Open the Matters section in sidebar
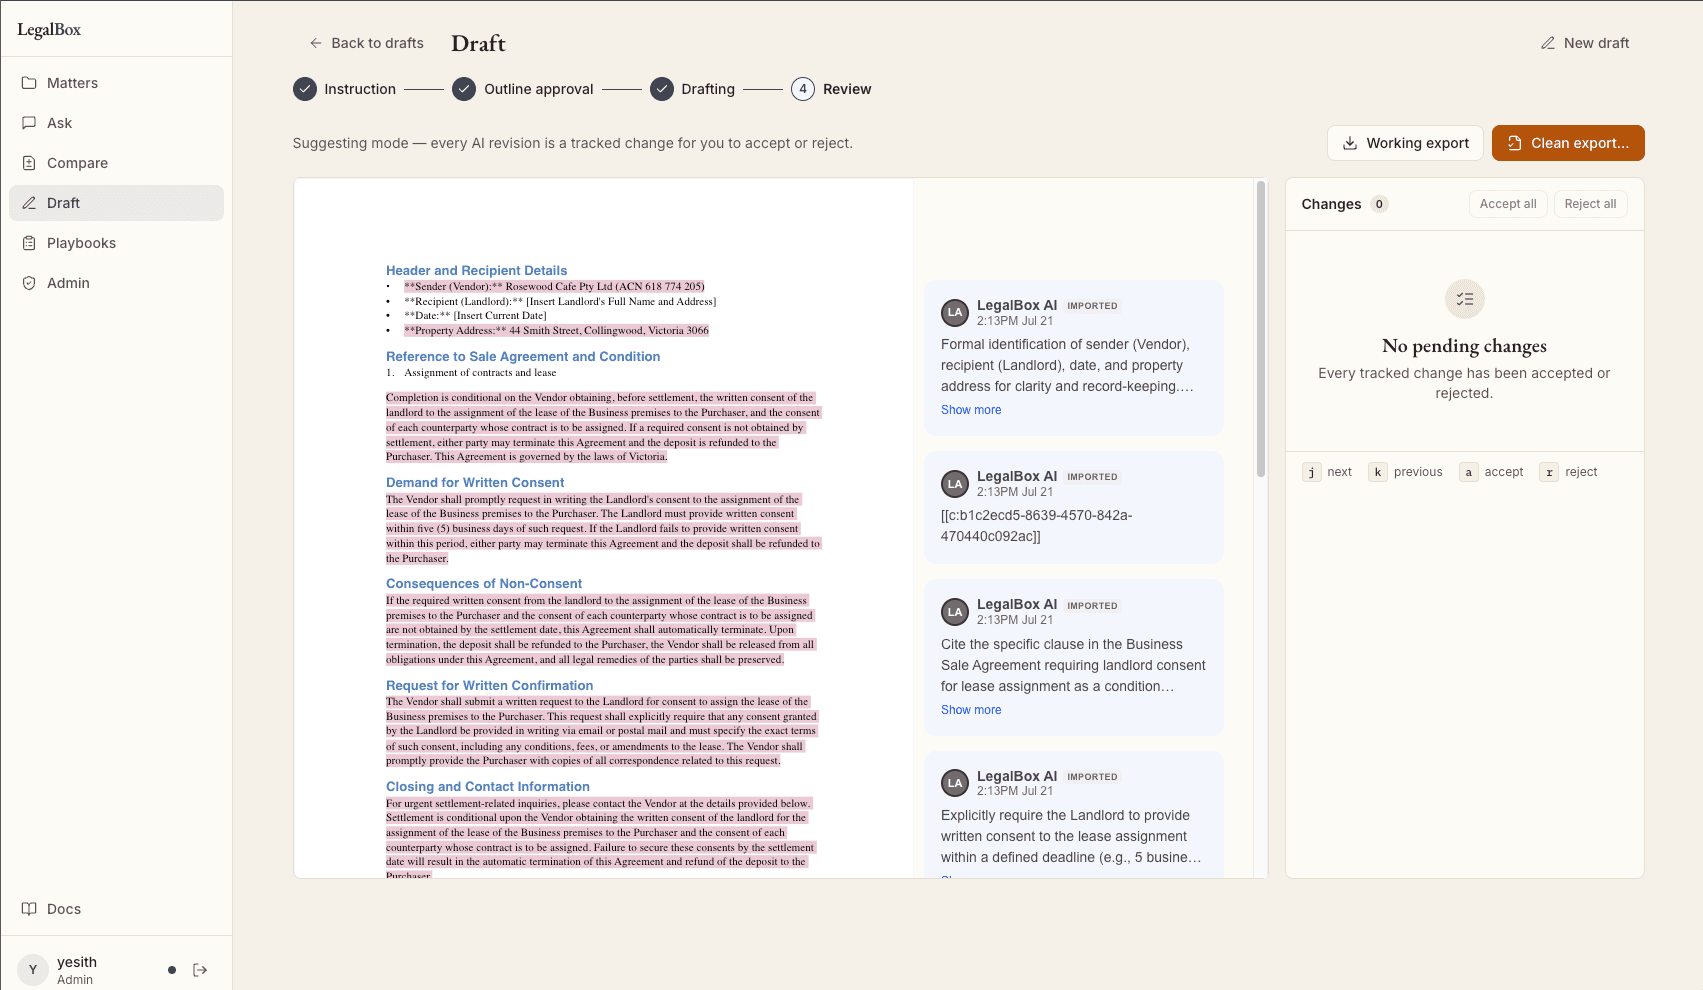Screen dimensions: 1703x990 click(116, 83)
